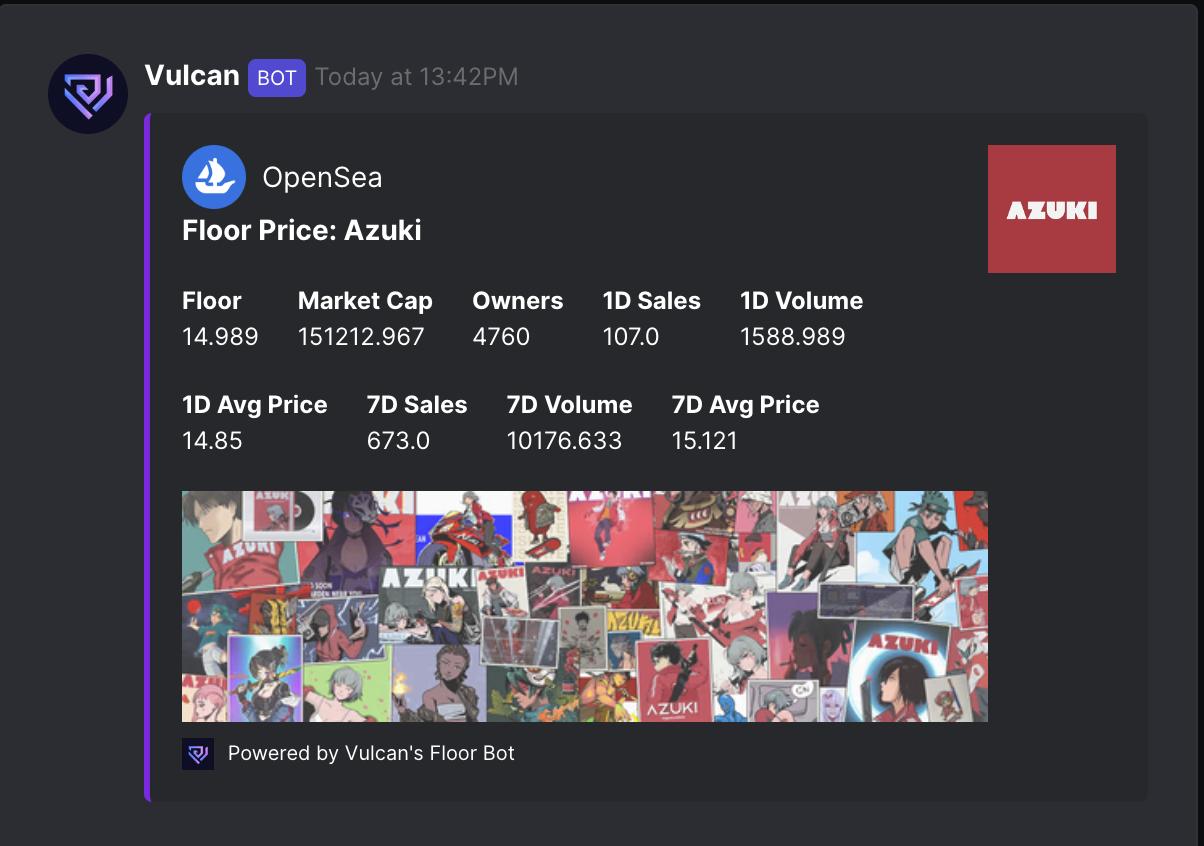Open the red Azuki thumbnail image
This screenshot has width=1204, height=846.
pyautogui.click(x=1051, y=209)
